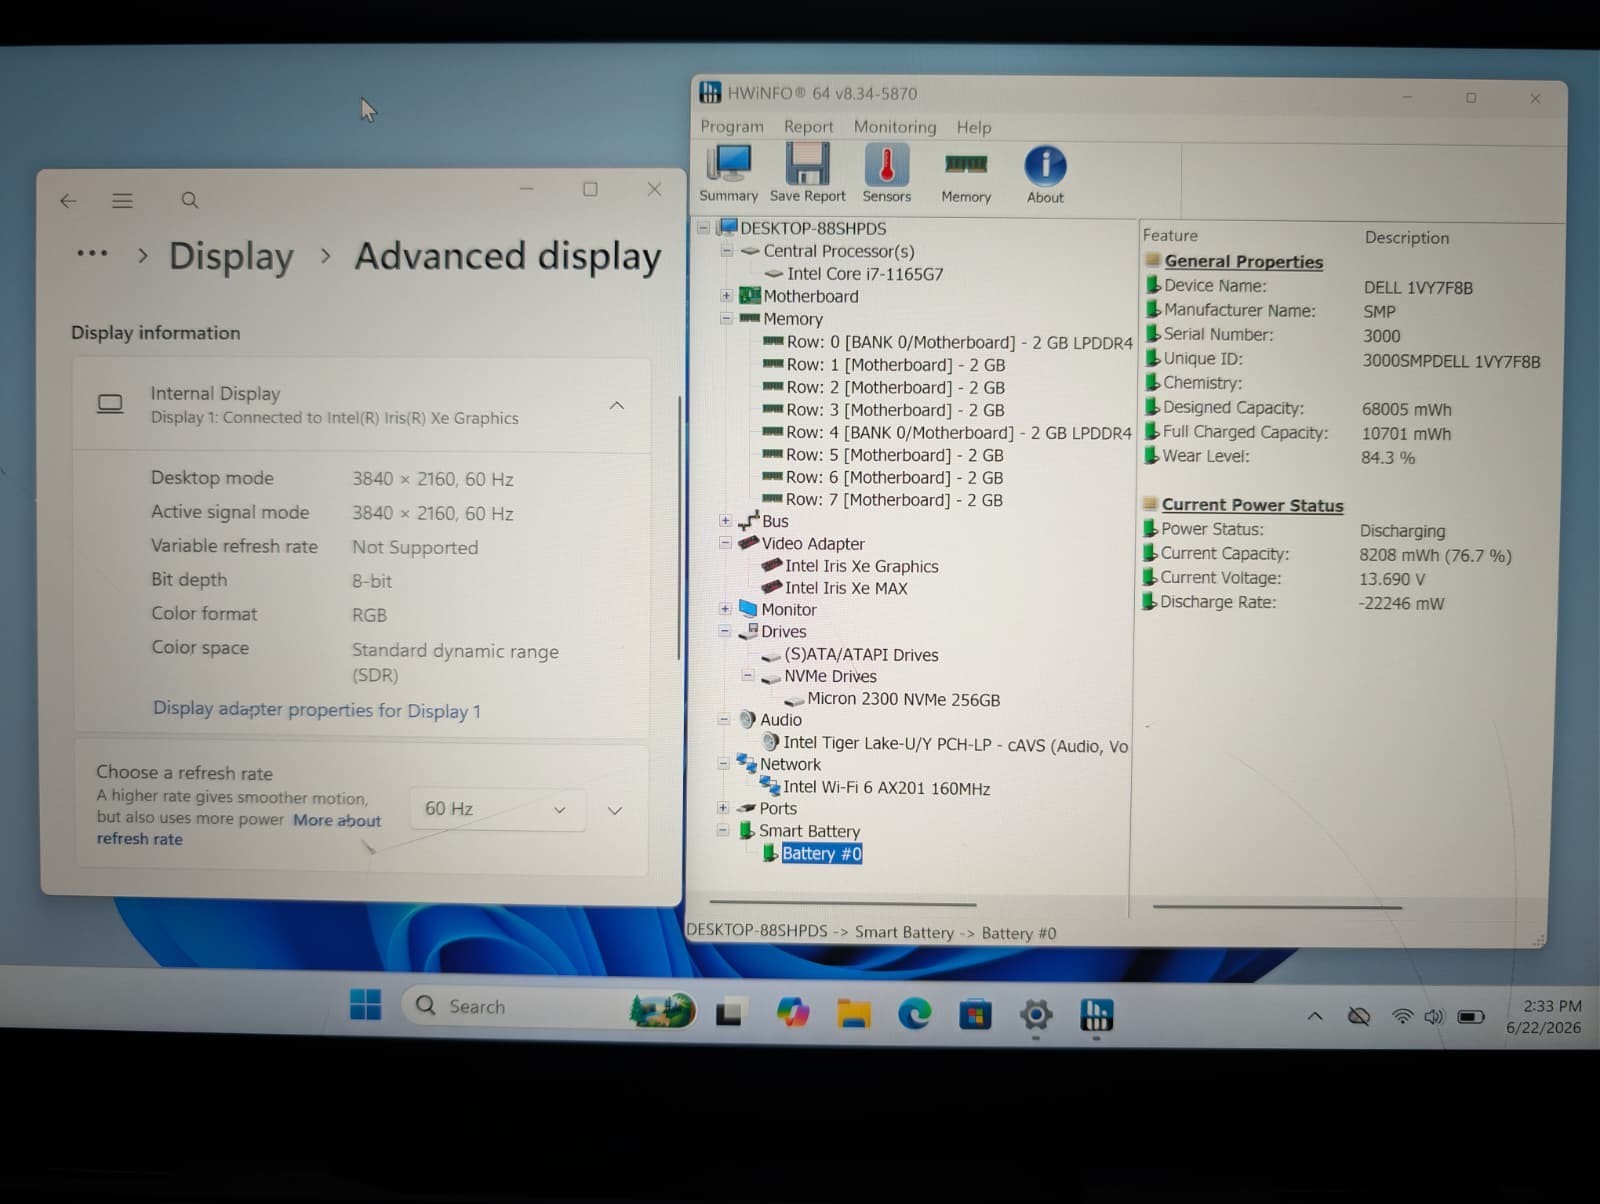The height and width of the screenshot is (1204, 1600).
Task: Select Battery #0 tree item
Action: [821, 853]
